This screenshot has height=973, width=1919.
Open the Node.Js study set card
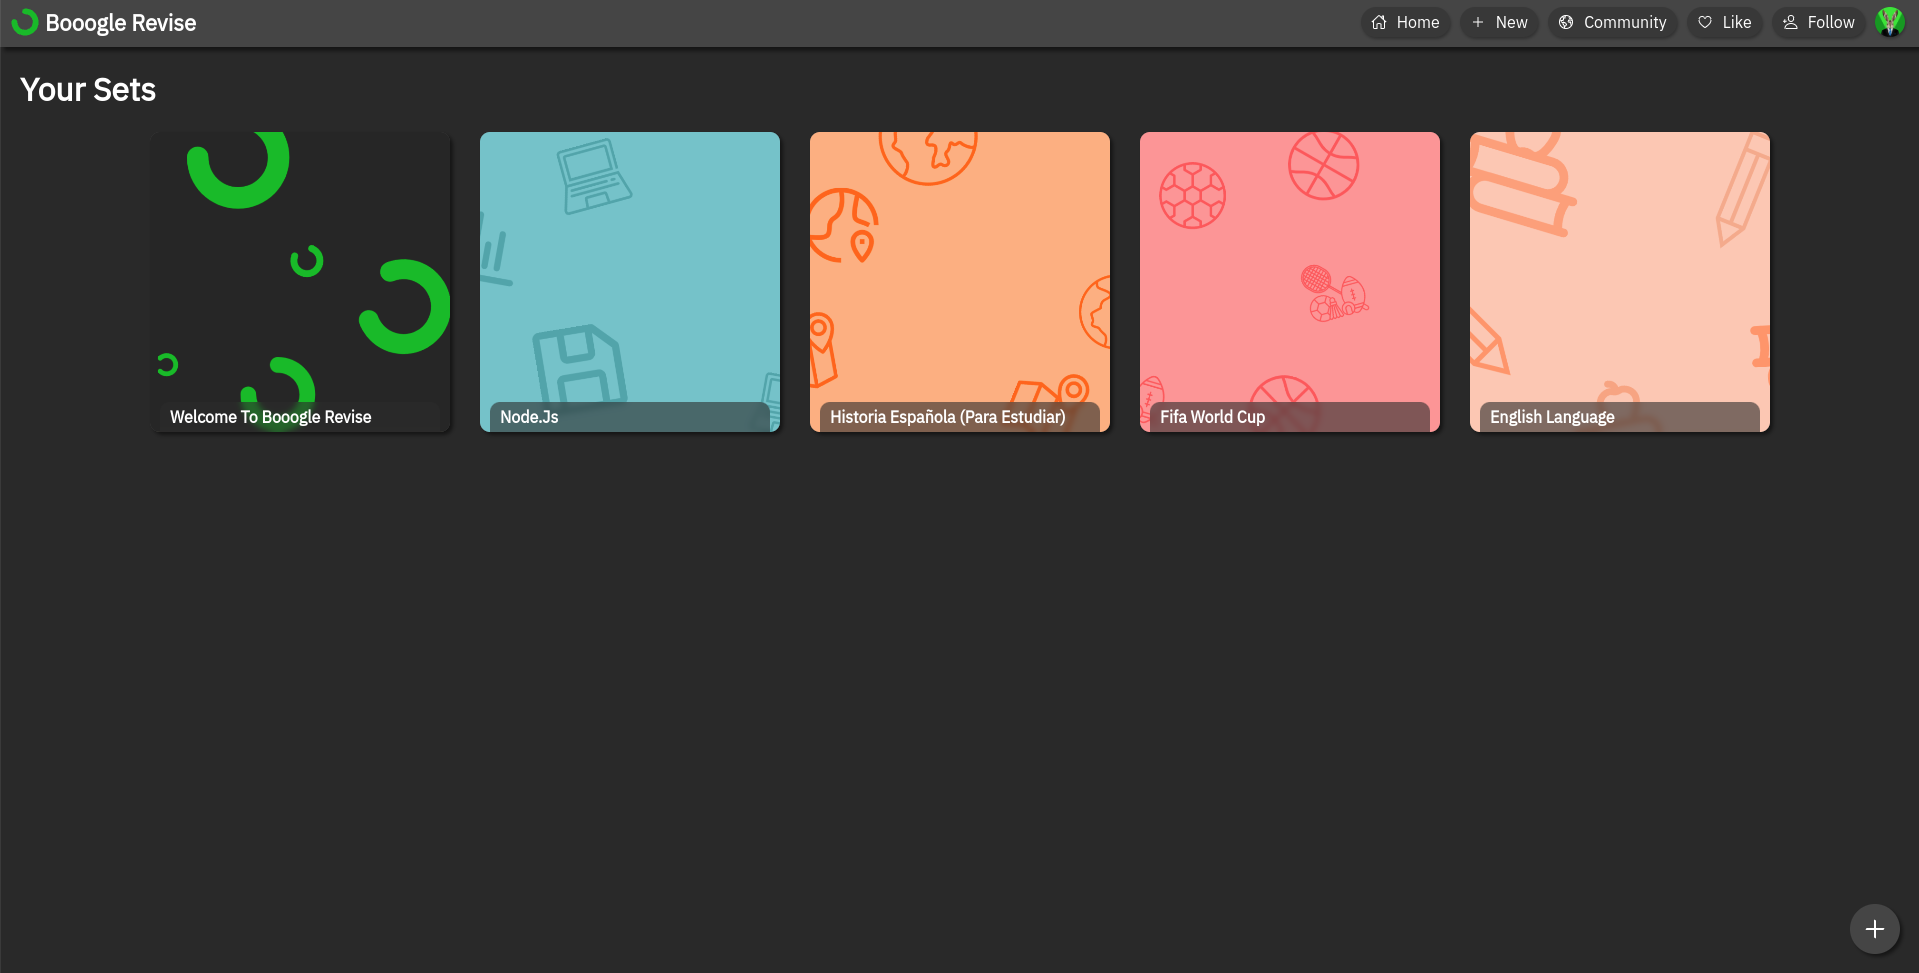pyautogui.click(x=630, y=282)
